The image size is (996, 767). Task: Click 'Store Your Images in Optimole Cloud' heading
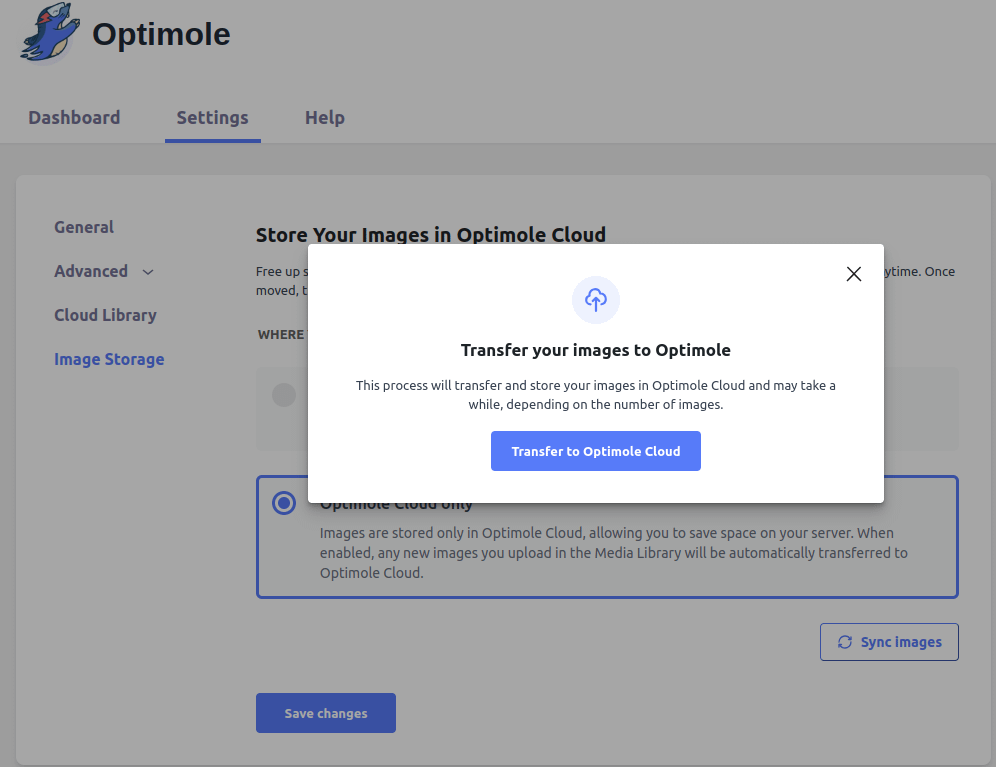point(431,235)
